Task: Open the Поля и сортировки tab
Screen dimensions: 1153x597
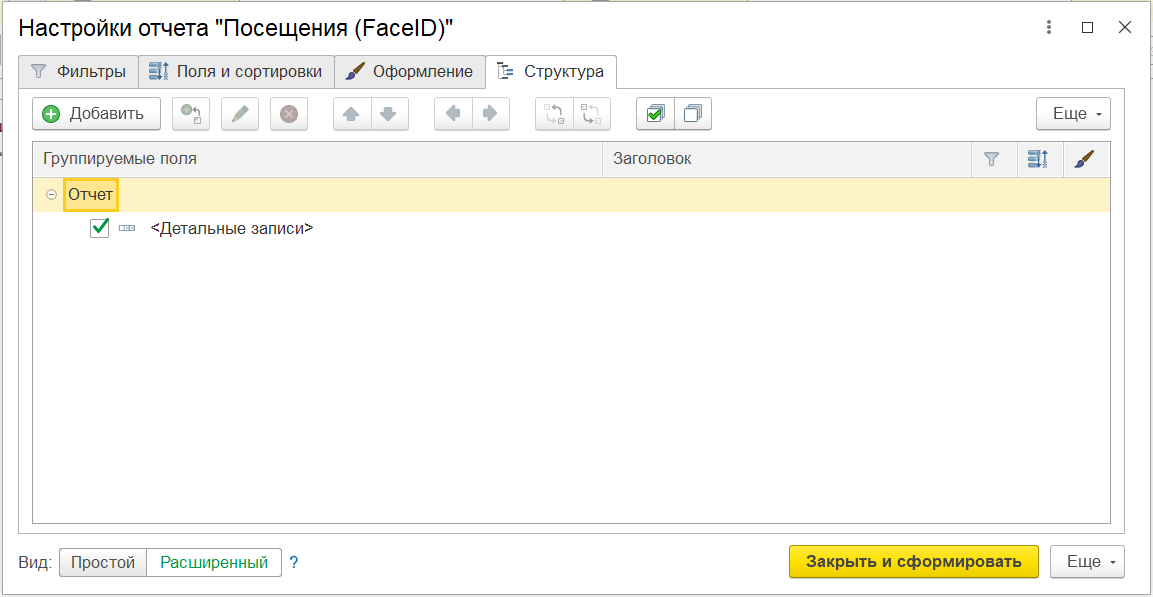Action: click(236, 72)
